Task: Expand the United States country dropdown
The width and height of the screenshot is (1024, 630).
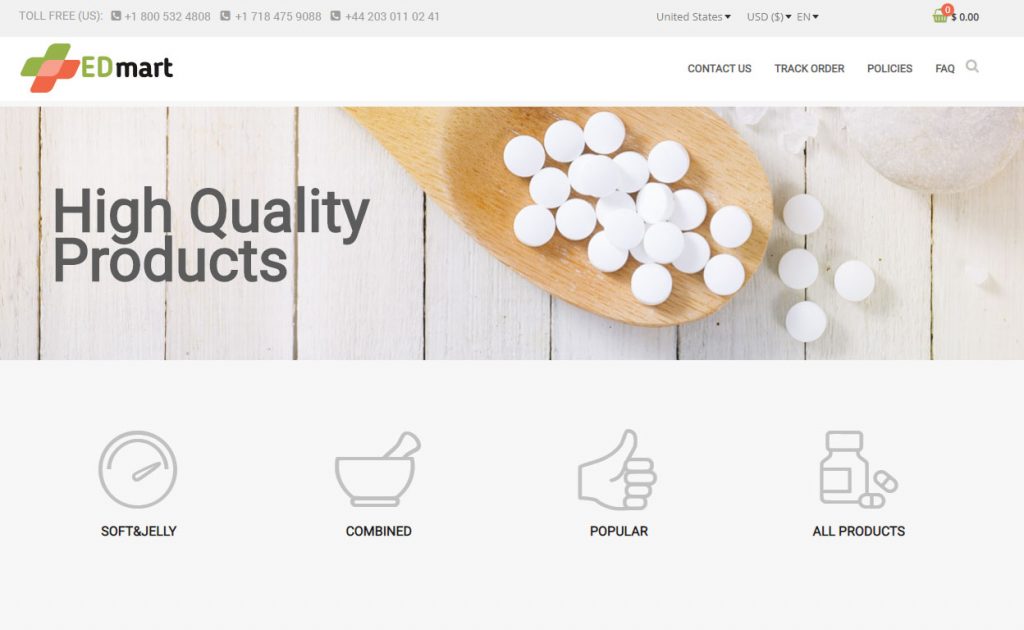Action: [693, 17]
